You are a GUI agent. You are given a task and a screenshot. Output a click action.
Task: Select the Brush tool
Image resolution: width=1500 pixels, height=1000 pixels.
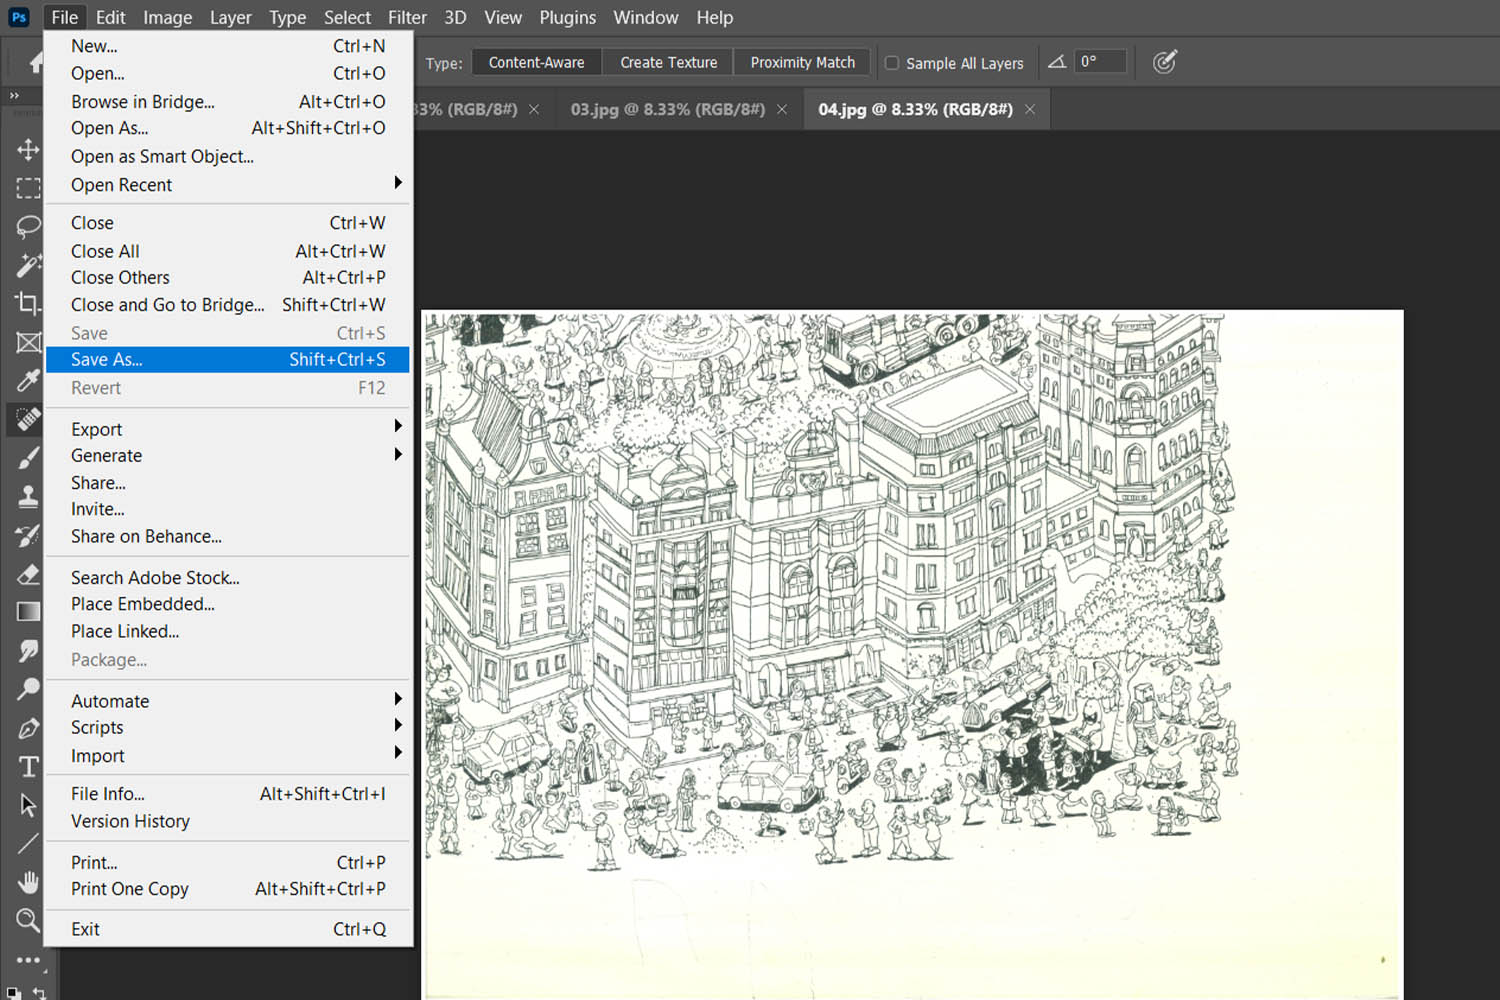point(28,457)
